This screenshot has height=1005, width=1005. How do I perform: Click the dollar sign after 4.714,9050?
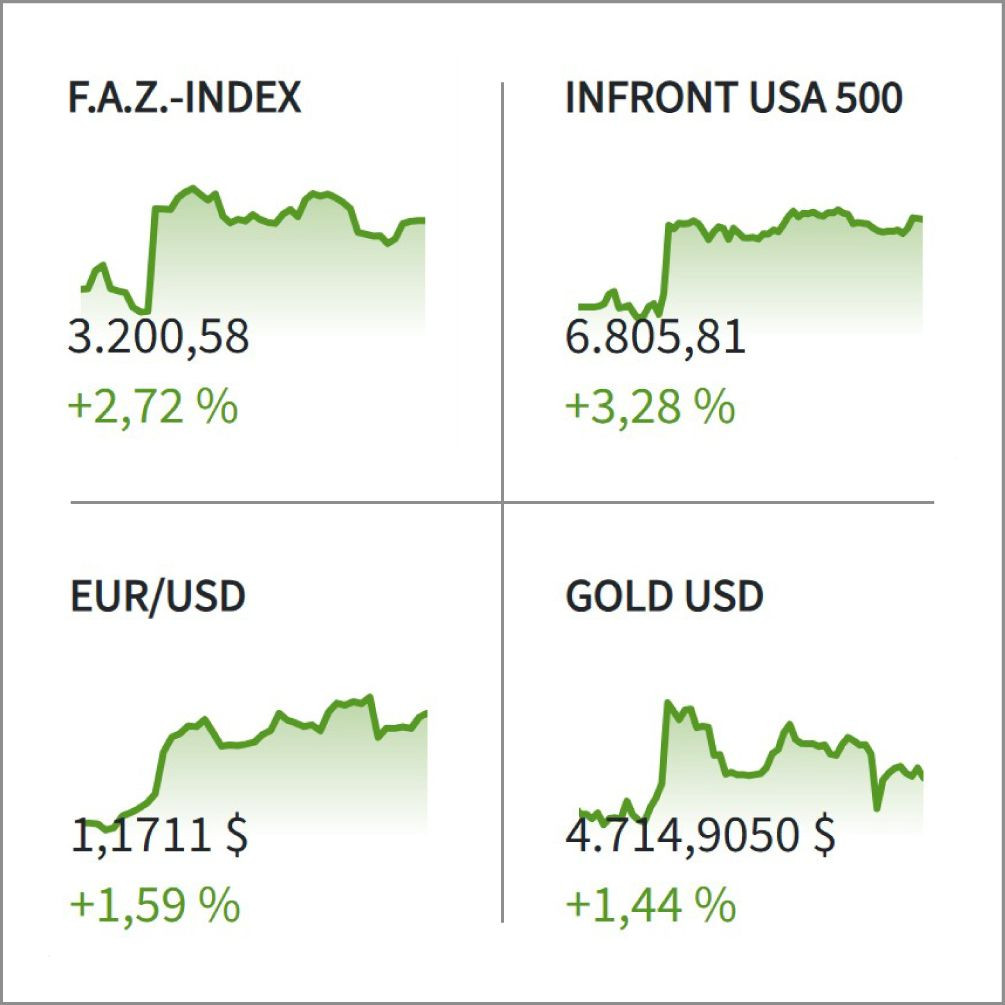823,834
